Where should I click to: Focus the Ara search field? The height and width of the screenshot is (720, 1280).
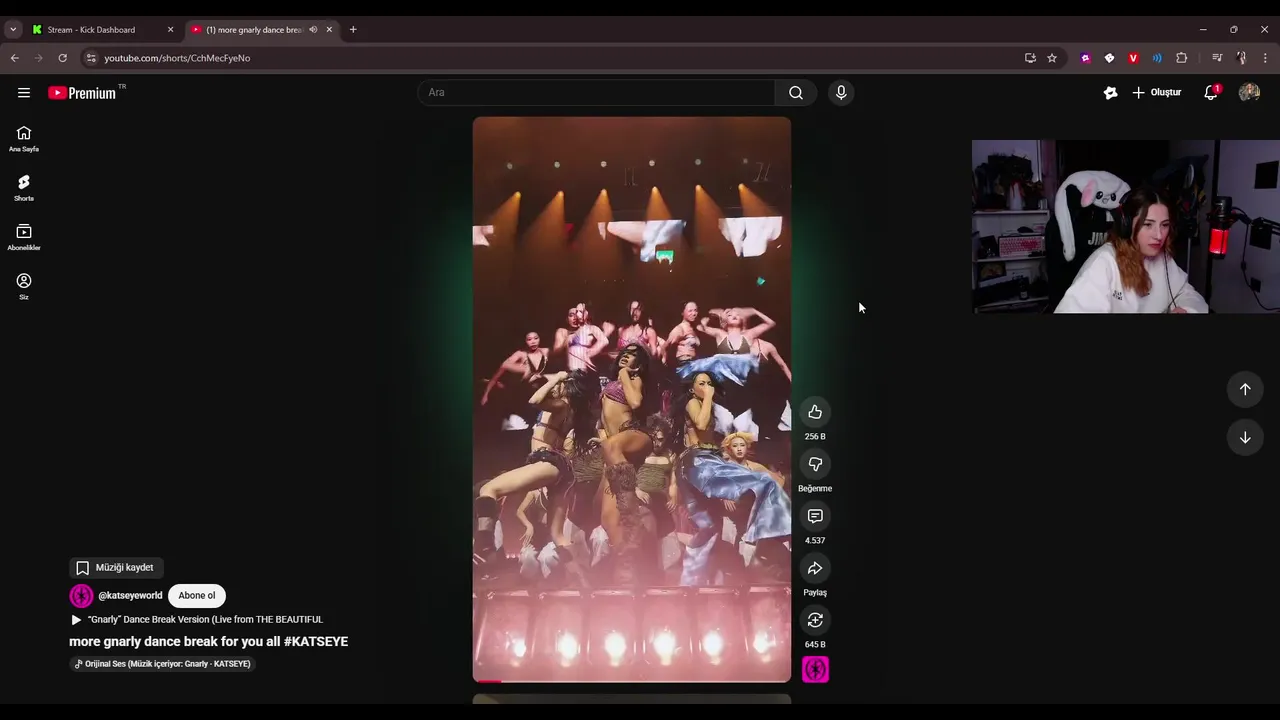[x=596, y=93]
